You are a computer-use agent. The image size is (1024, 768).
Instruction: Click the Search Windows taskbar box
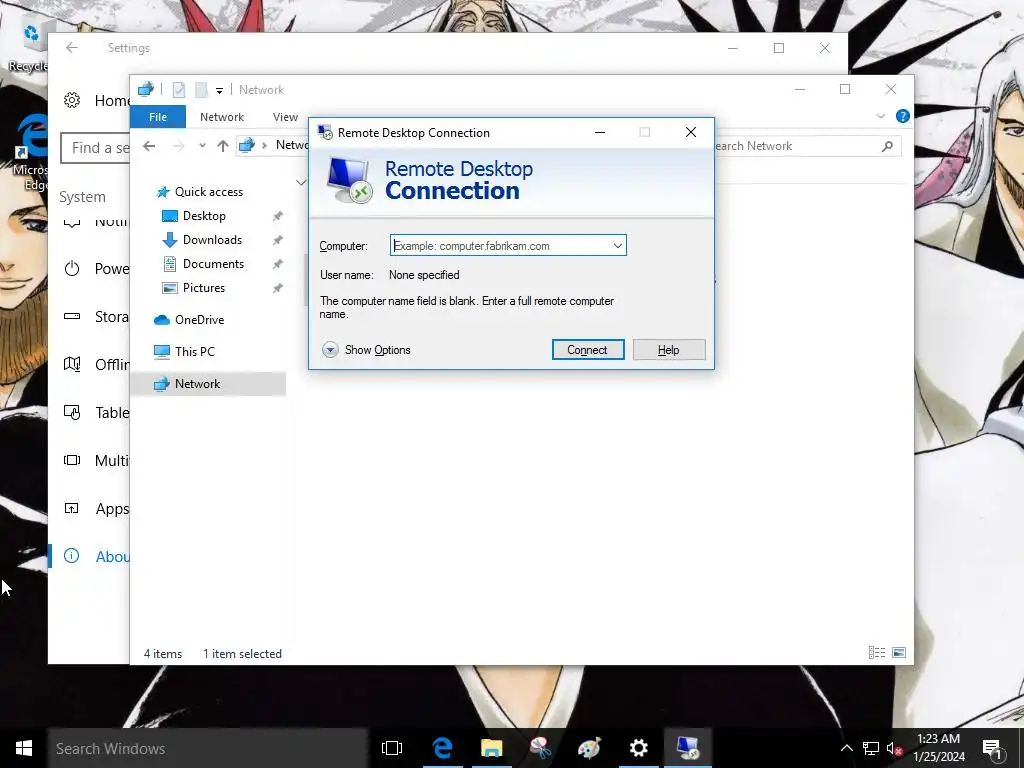click(208, 748)
